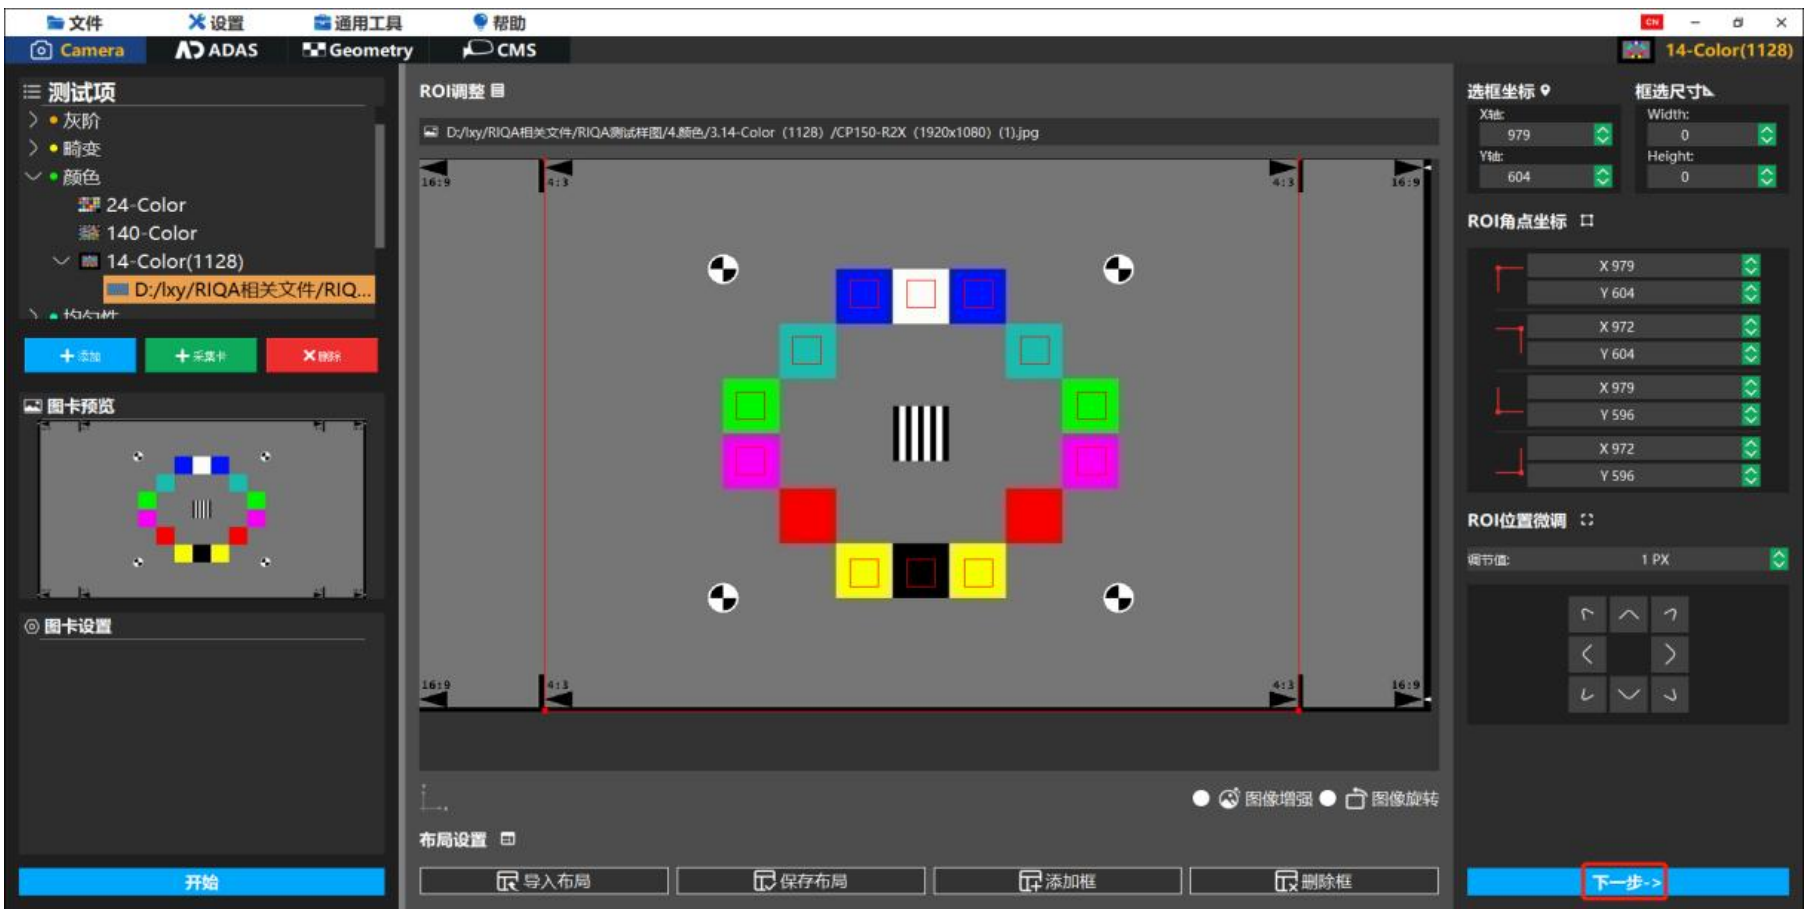Click the bottom-right diagonal ROI arrow
The image size is (1809, 910).
1669,695
